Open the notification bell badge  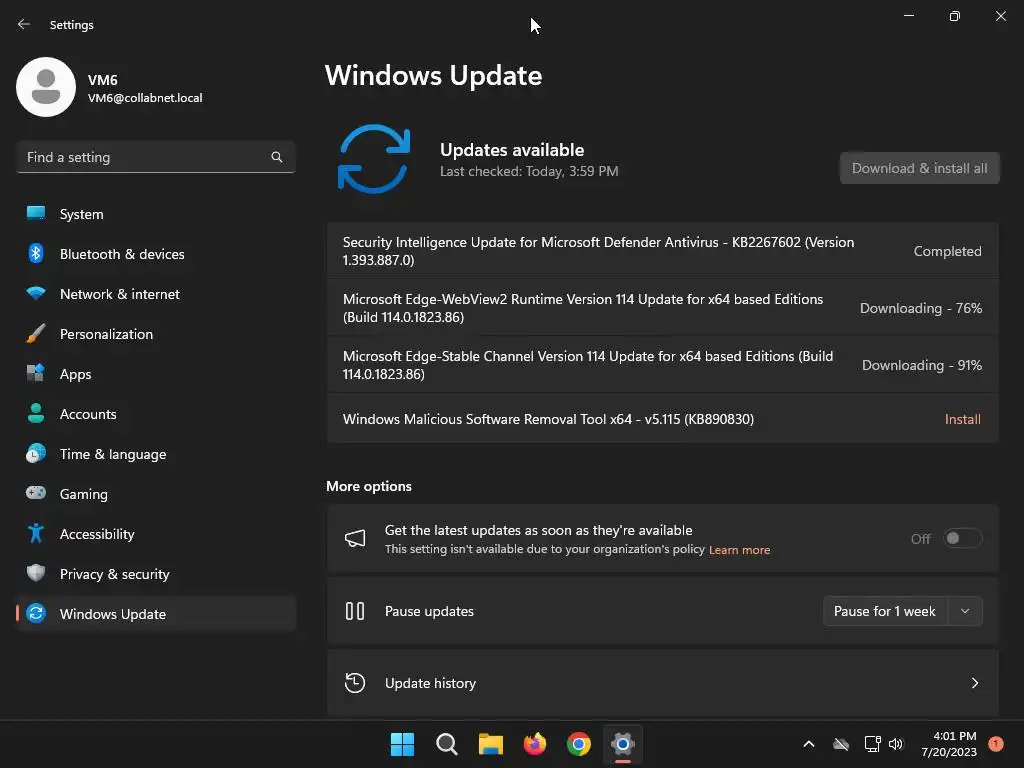pyautogui.click(x=996, y=744)
